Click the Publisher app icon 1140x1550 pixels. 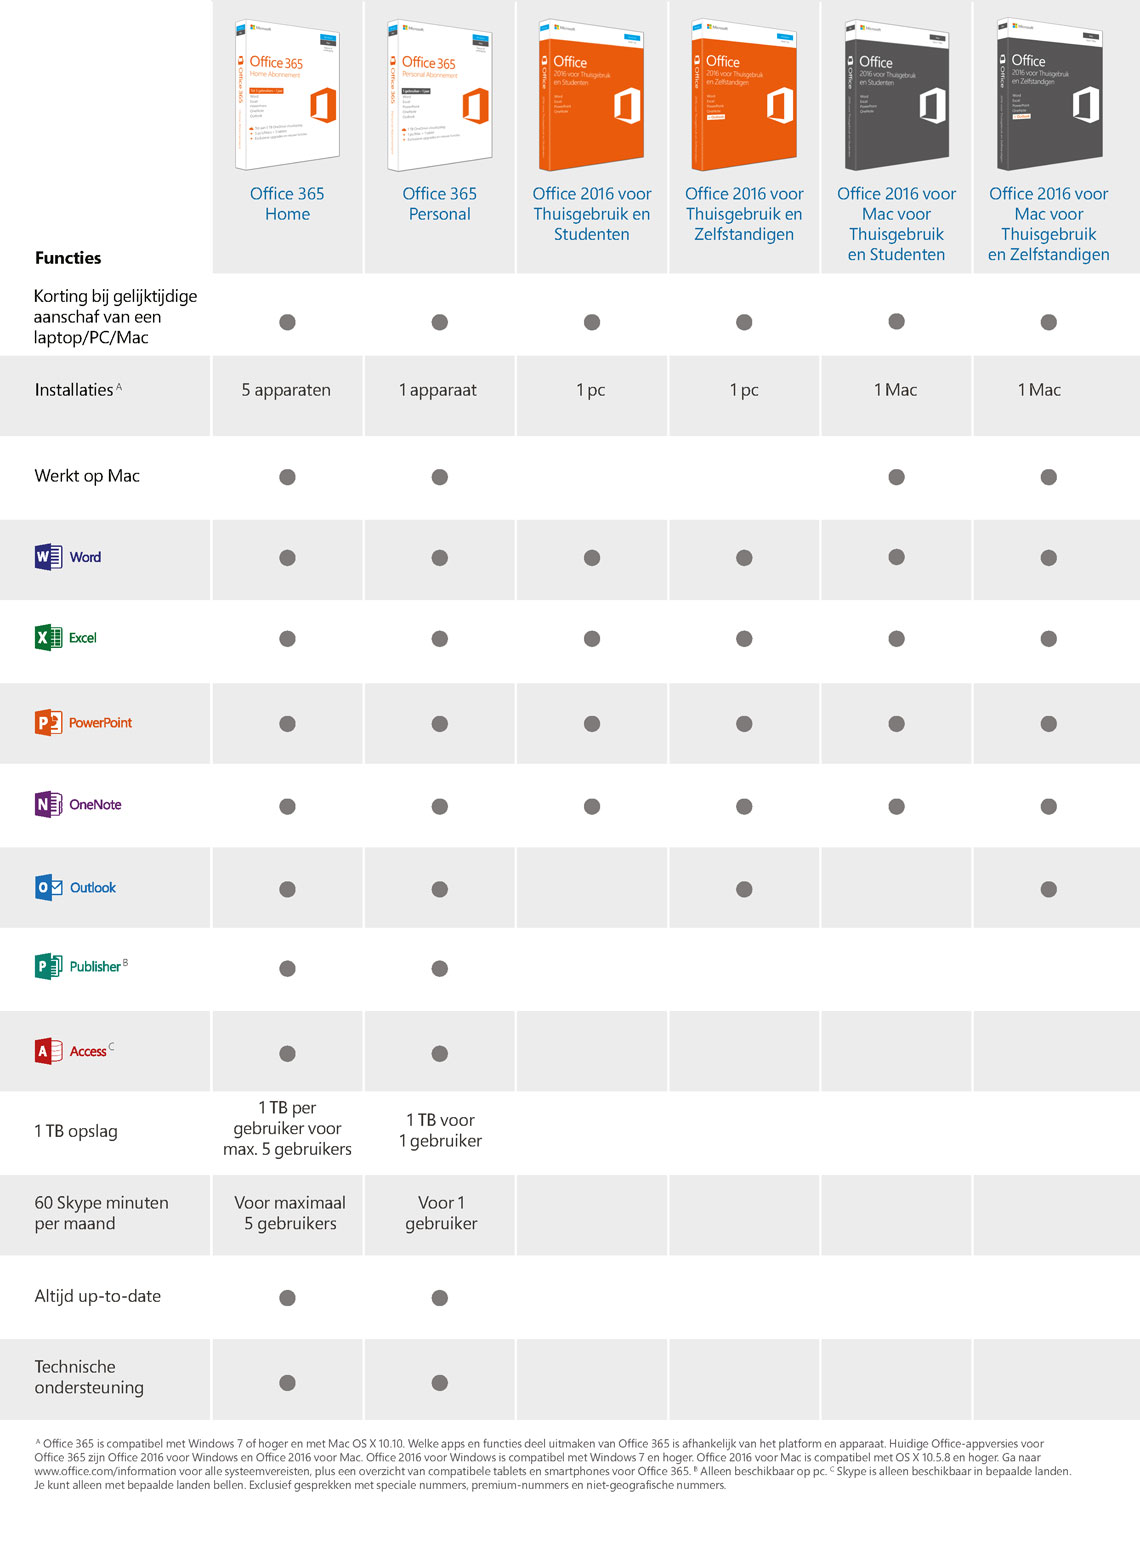pos(48,967)
